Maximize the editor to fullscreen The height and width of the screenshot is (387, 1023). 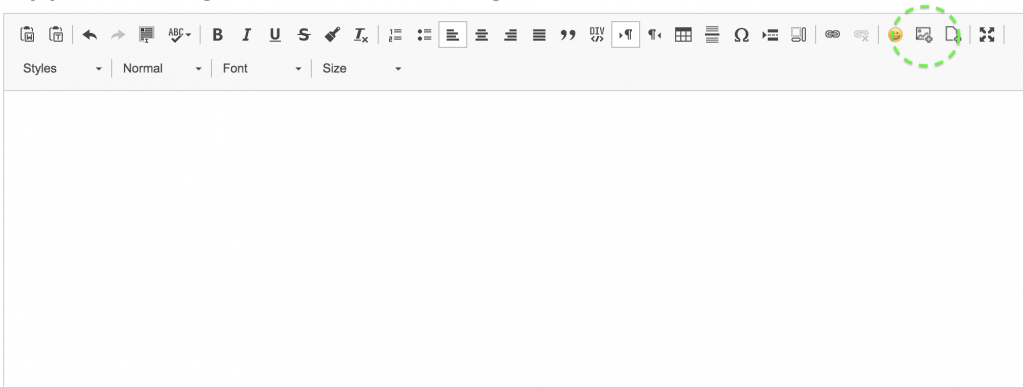pos(987,35)
